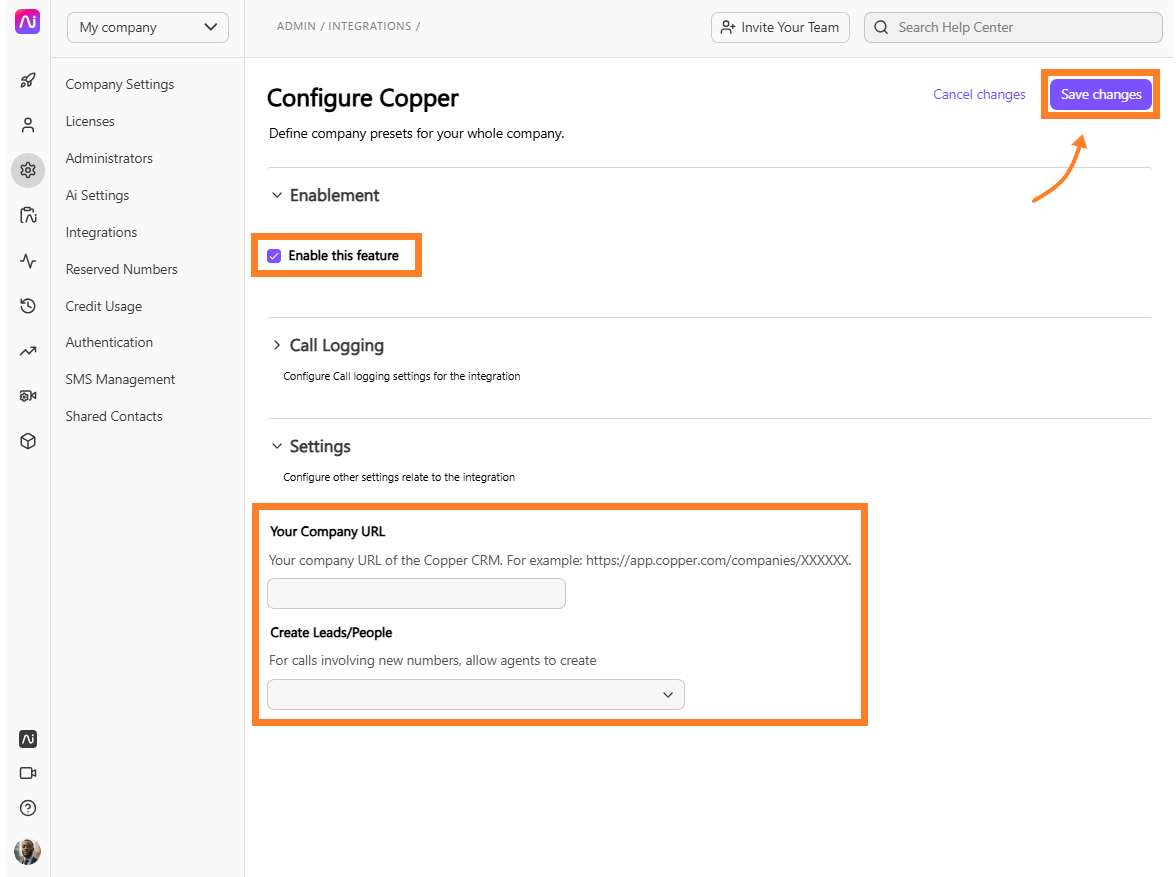1176x877 pixels.
Task: Open the video camera icon in sidebar
Action: click(28, 773)
